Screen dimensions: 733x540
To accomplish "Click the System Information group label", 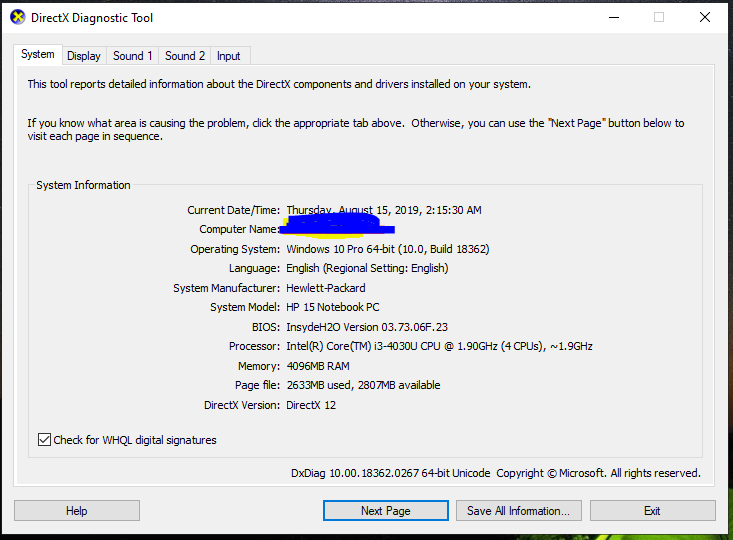I will tap(83, 185).
